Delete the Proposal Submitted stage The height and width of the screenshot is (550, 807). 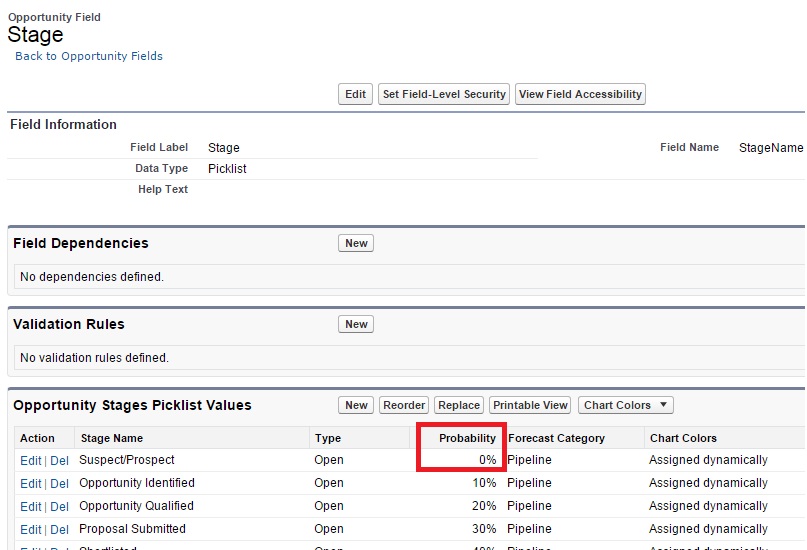(60, 530)
